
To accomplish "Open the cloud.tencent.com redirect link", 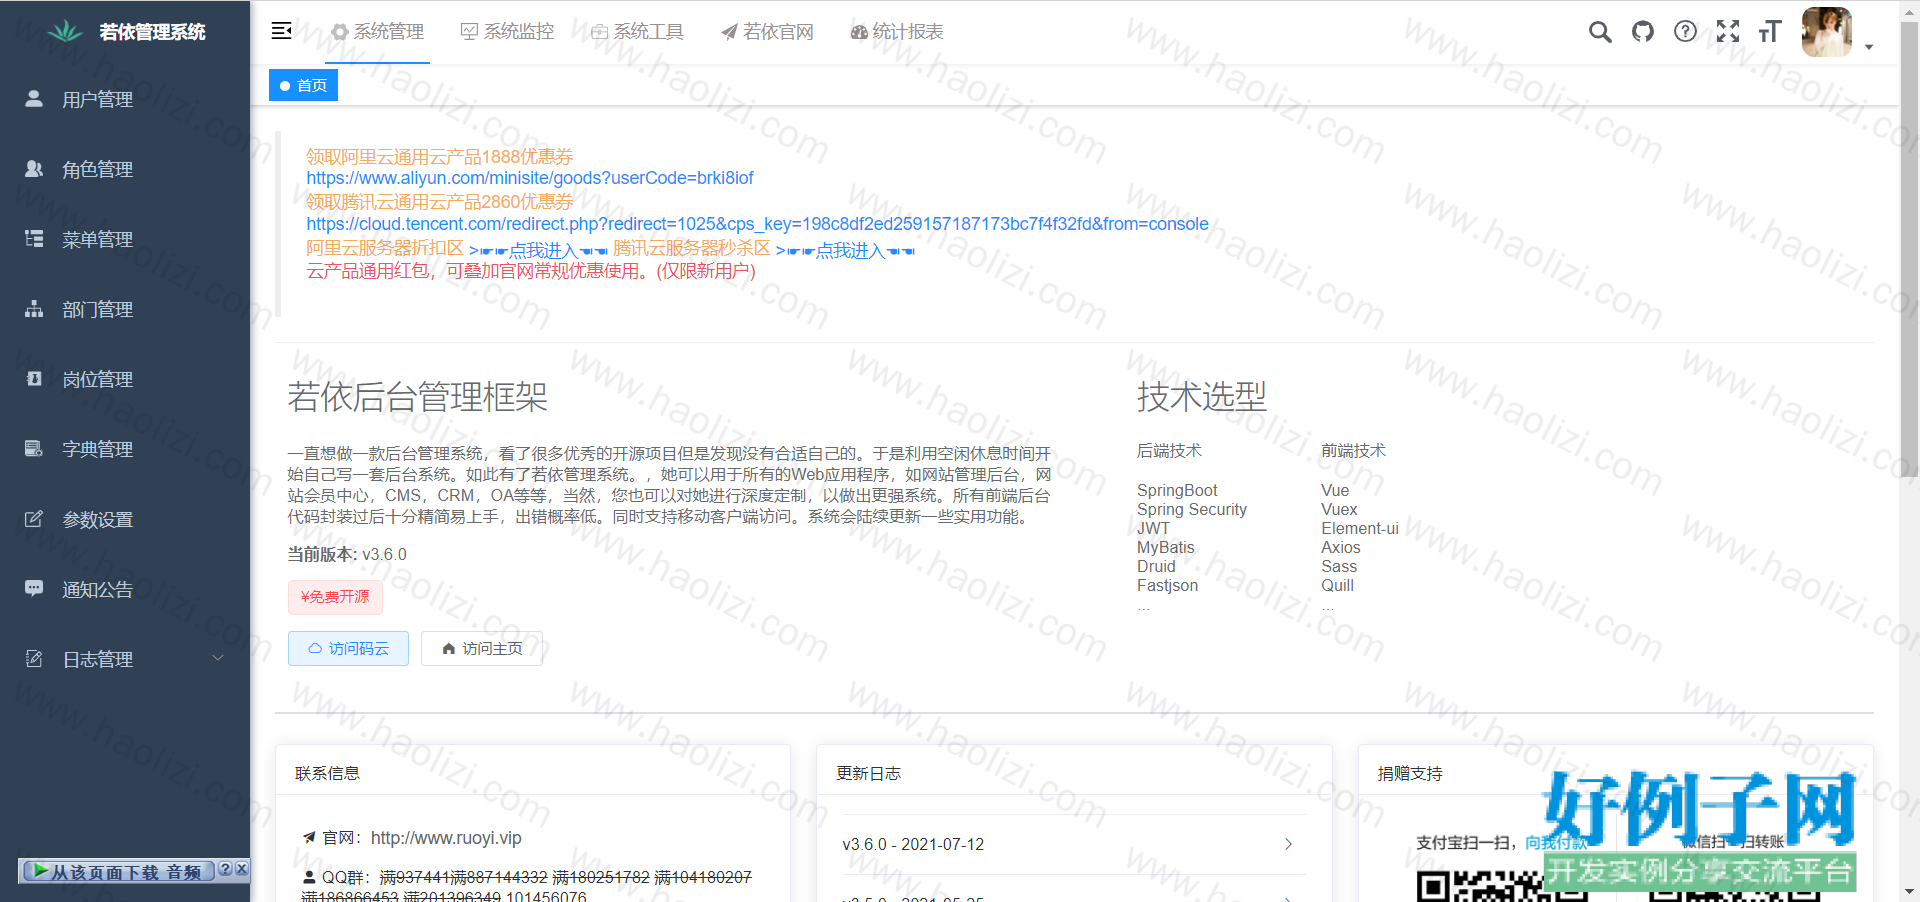I will pos(757,224).
